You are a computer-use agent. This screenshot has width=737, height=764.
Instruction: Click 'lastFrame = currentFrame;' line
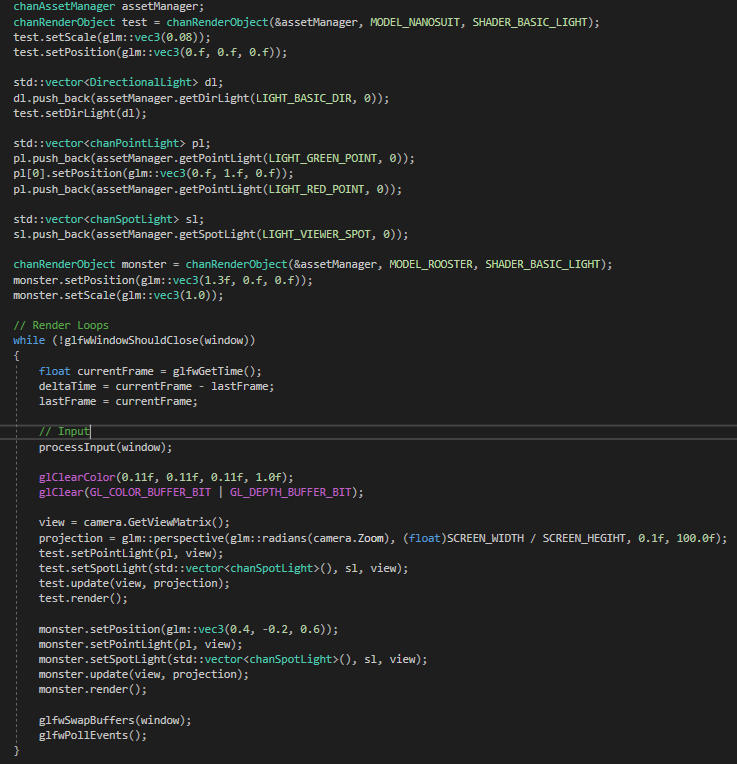[x=118, y=401]
